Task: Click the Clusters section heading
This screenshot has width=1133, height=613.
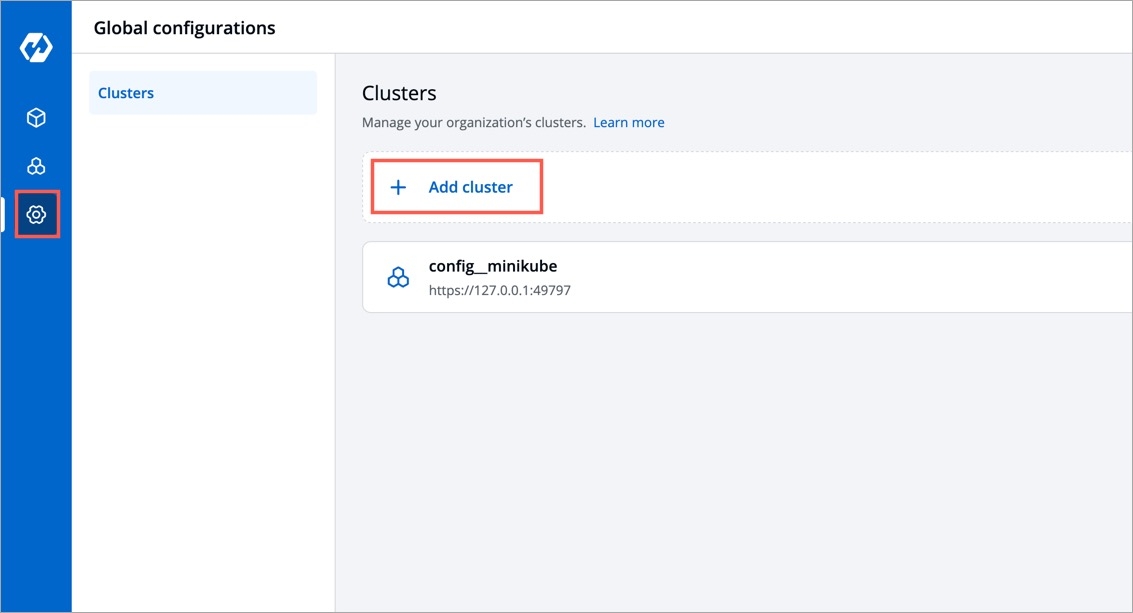Action: point(399,93)
